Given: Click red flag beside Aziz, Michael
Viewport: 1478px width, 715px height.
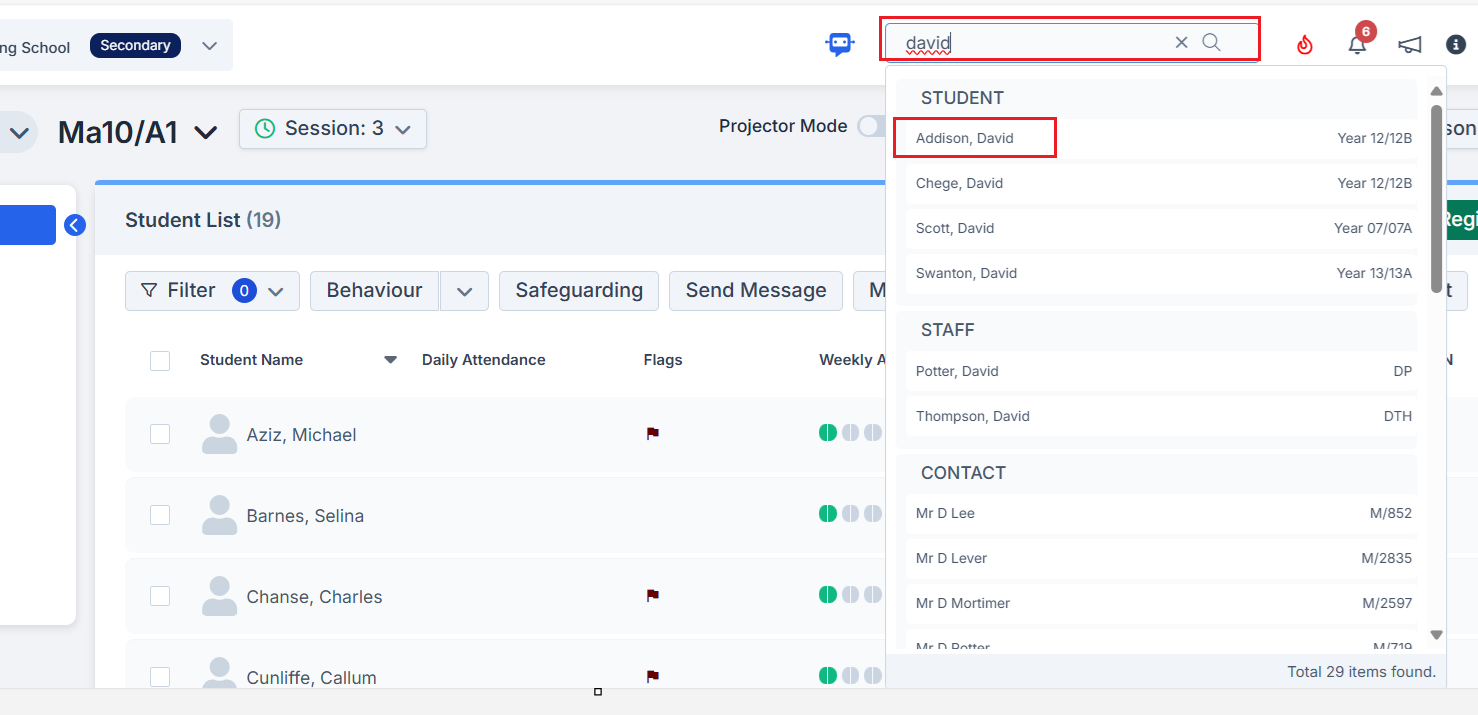Looking at the screenshot, I should (x=653, y=434).
